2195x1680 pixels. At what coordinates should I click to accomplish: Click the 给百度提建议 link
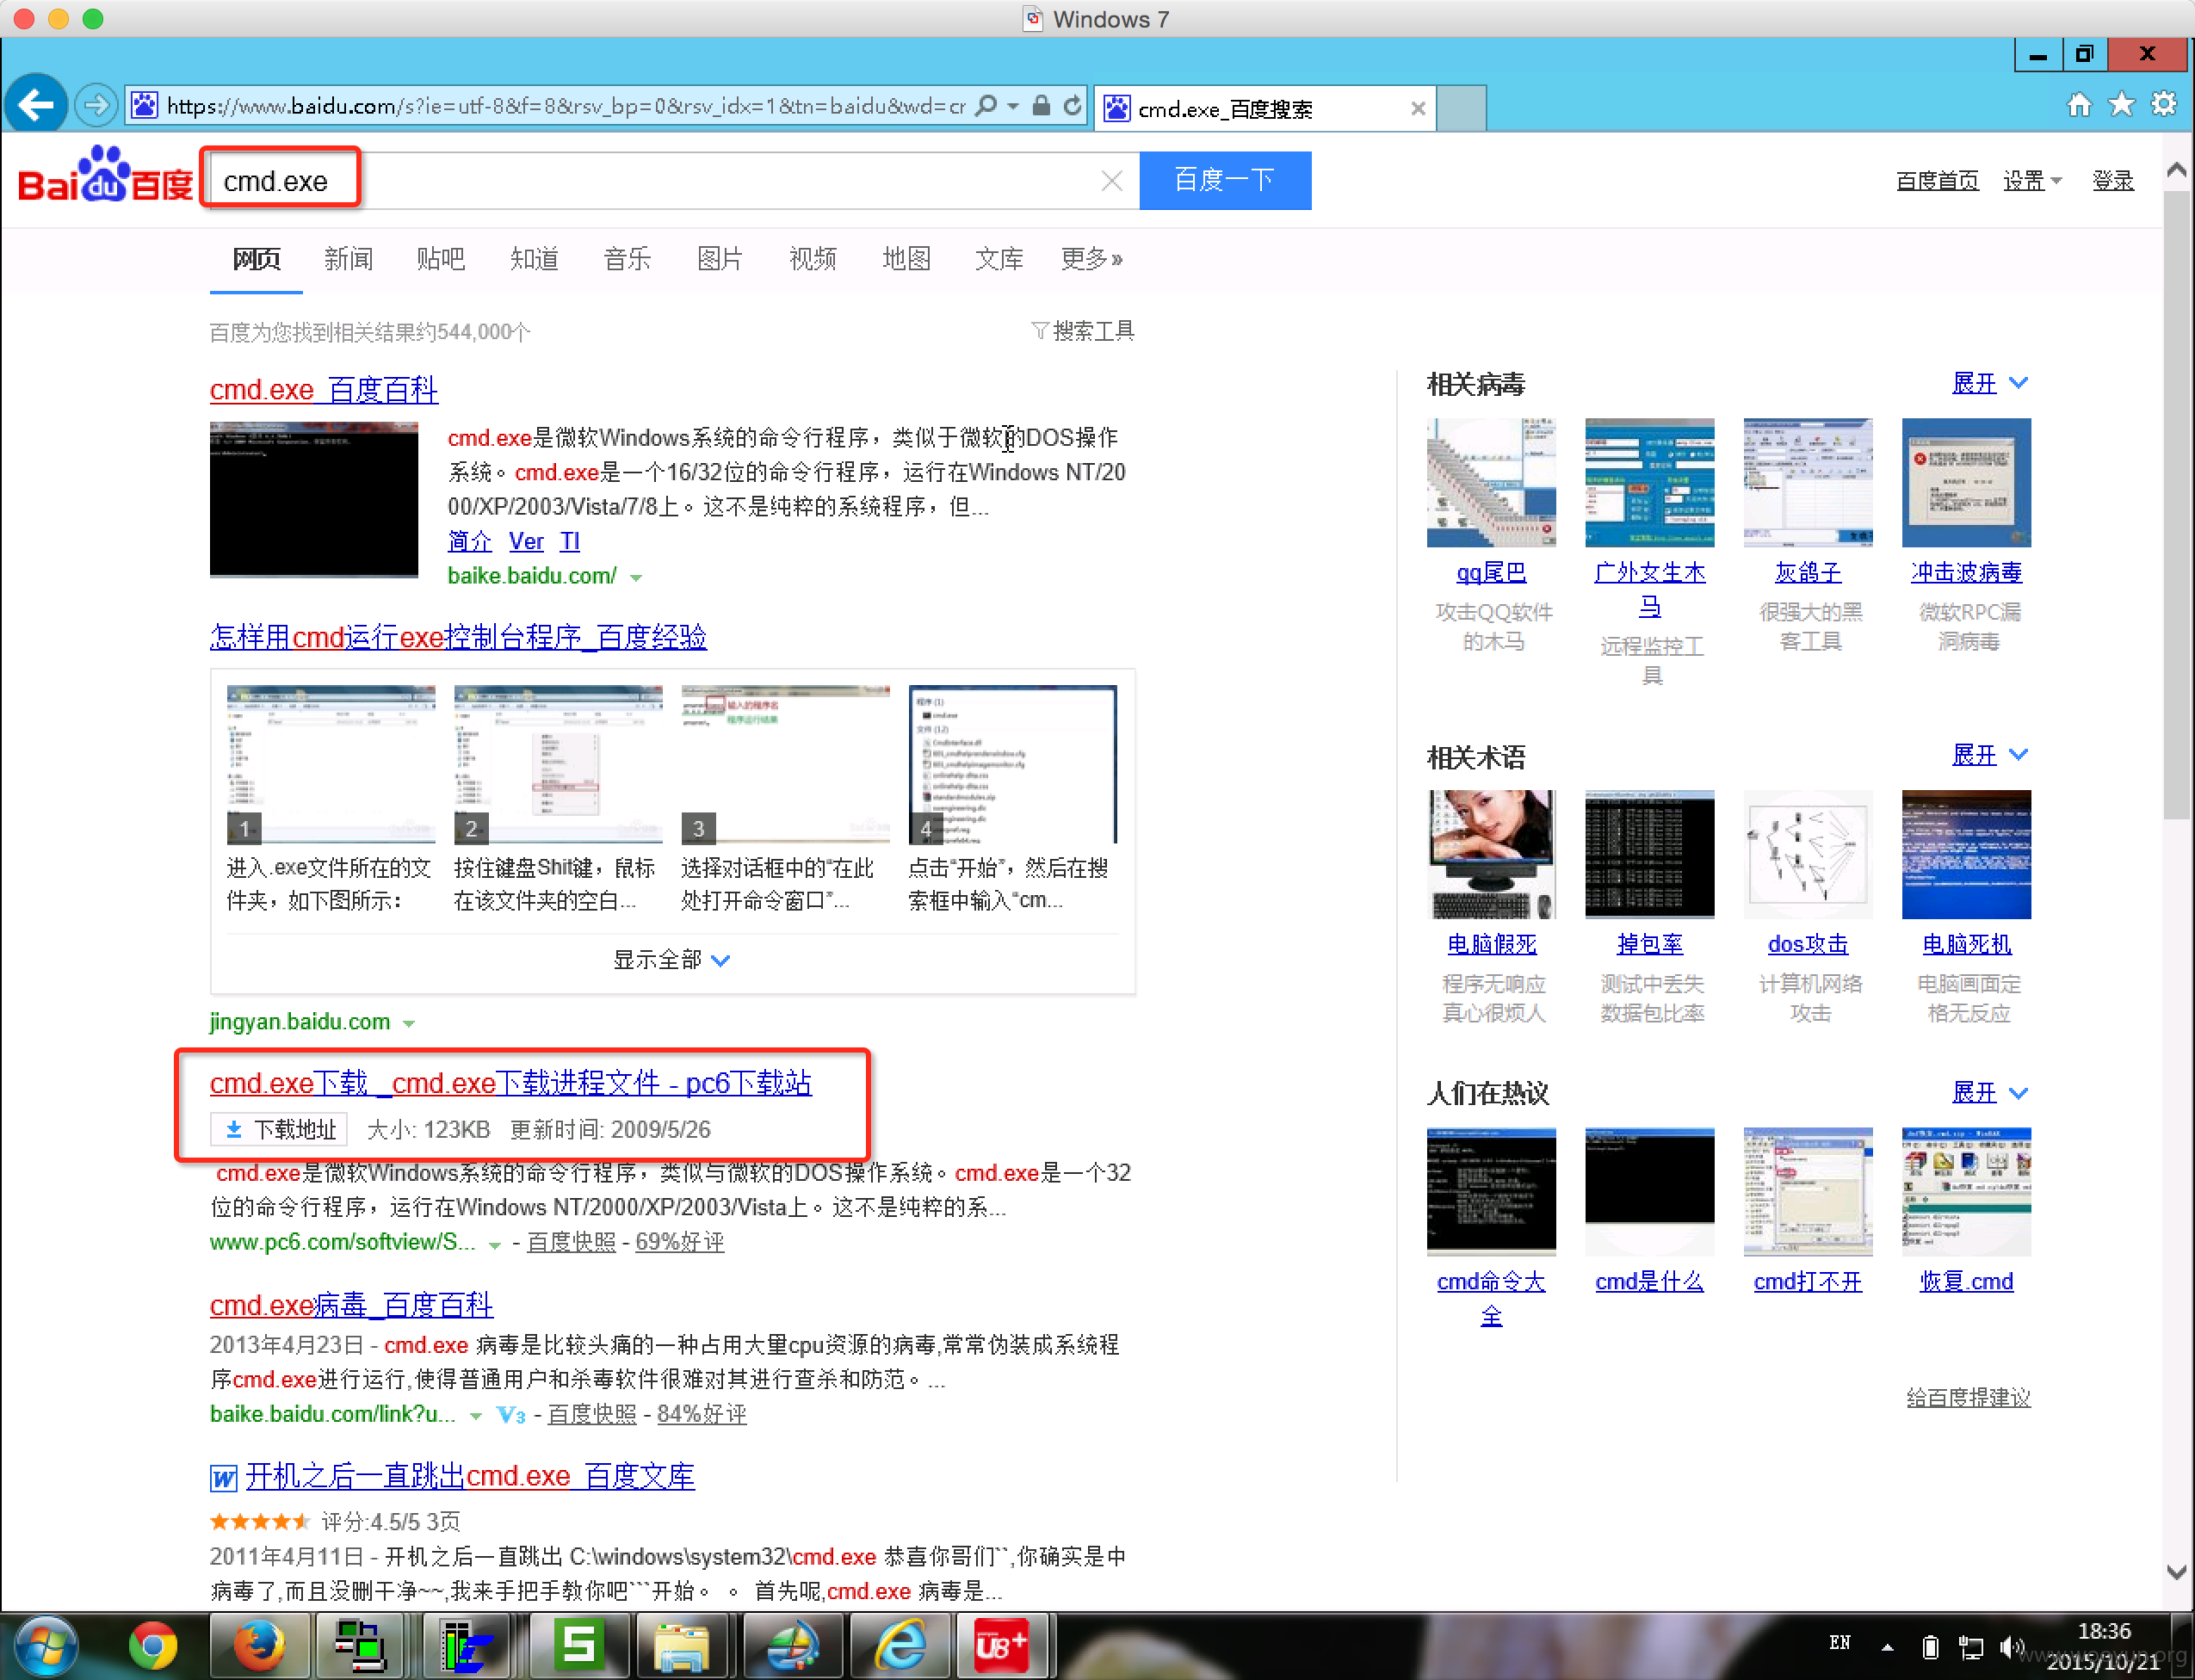click(1968, 1397)
